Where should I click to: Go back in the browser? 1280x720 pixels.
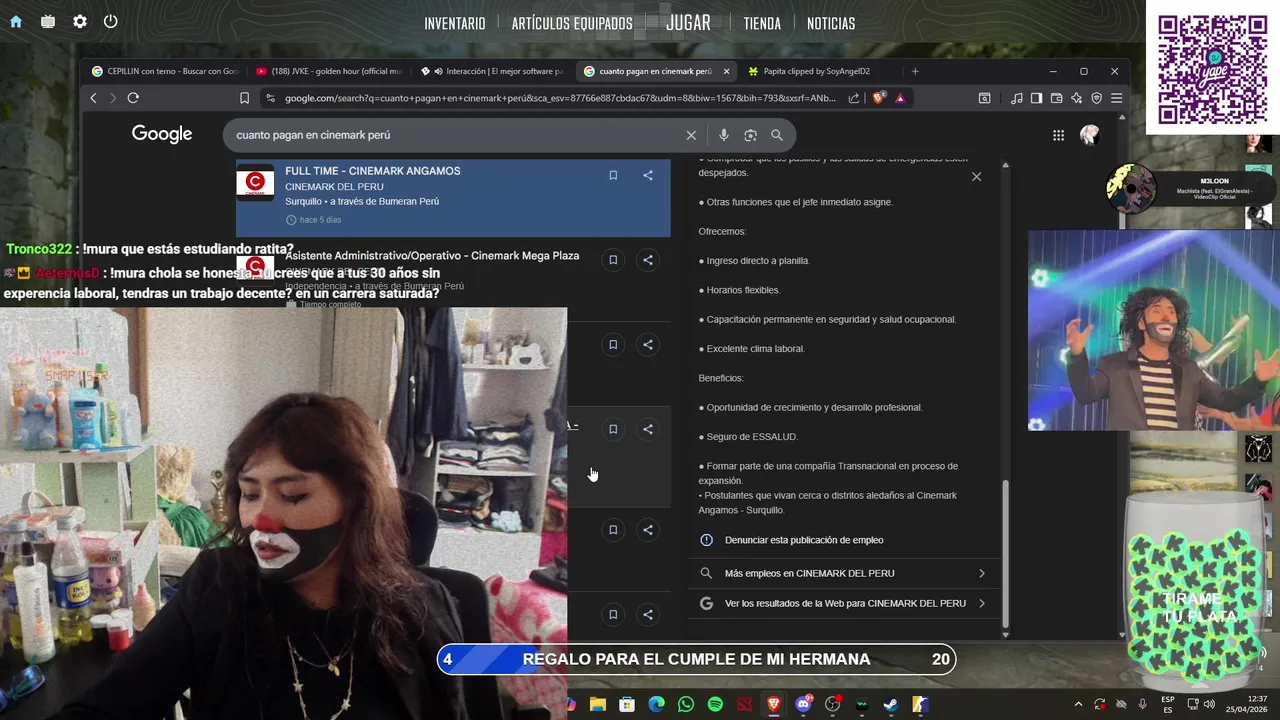coord(94,98)
